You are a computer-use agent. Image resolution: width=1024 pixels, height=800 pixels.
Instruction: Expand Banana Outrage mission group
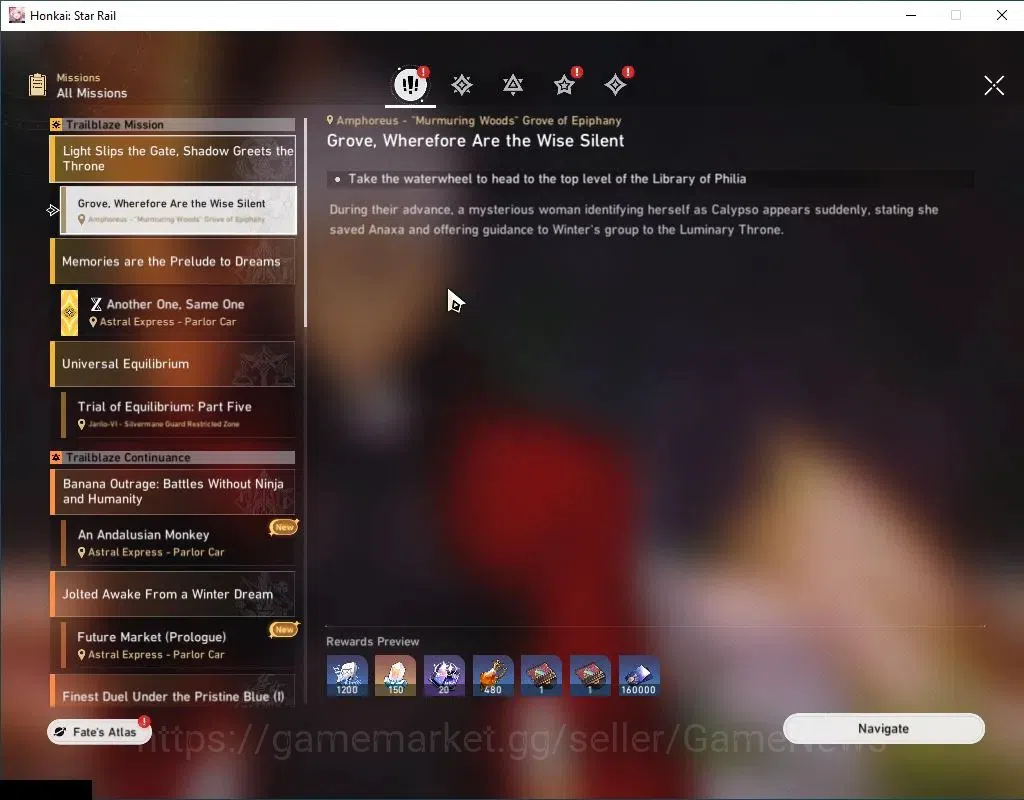coord(172,491)
